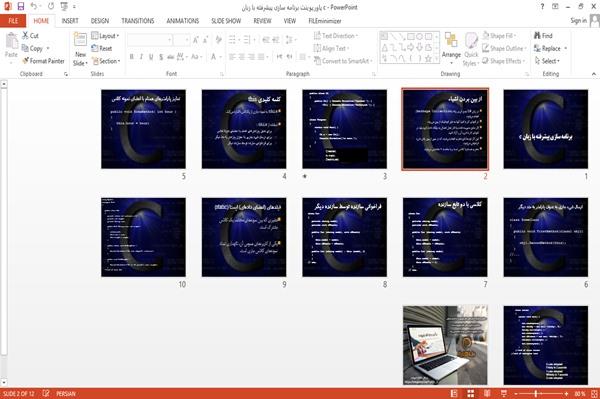Click the Paste clipboard icon
The height and width of the screenshot is (399, 600).
11,41
